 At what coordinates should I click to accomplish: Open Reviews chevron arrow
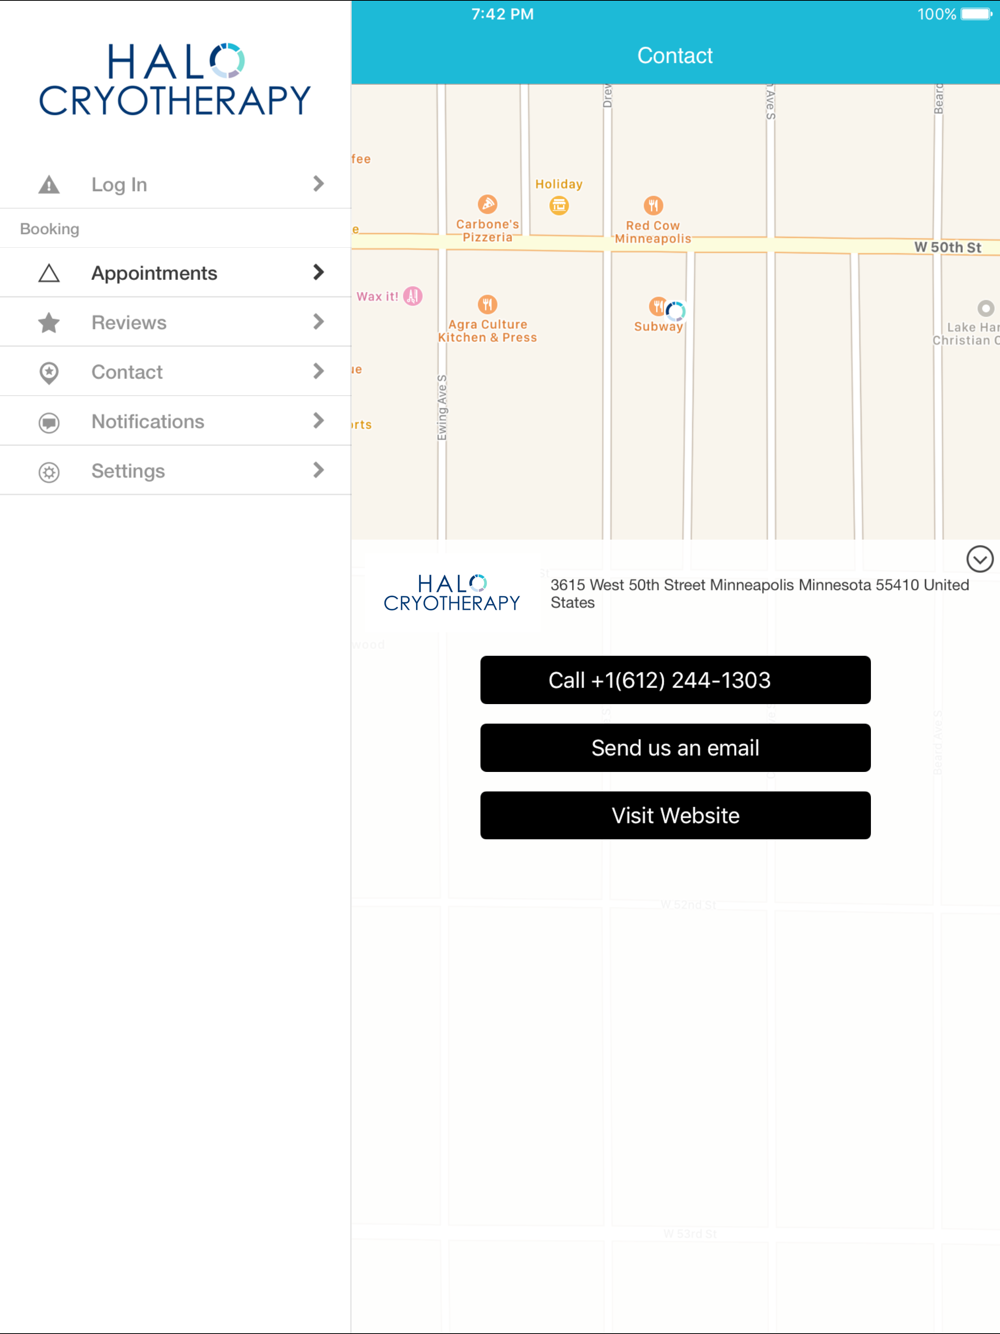pyautogui.click(x=318, y=322)
